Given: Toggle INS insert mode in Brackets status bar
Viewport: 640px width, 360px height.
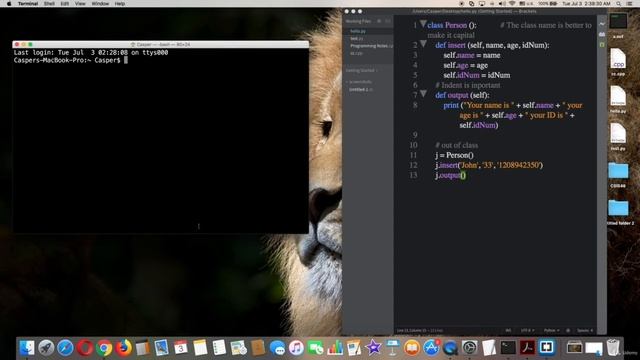Looking at the screenshot, I should (508, 330).
